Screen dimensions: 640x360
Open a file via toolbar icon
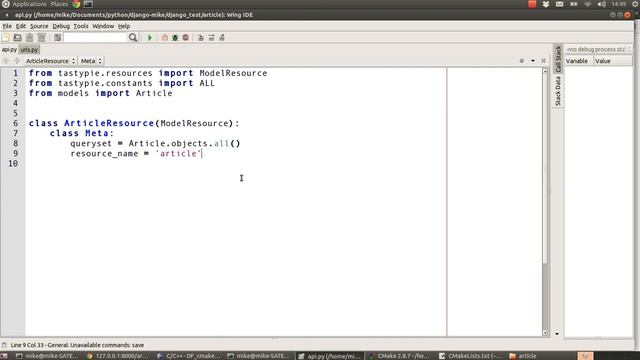tap(18, 38)
